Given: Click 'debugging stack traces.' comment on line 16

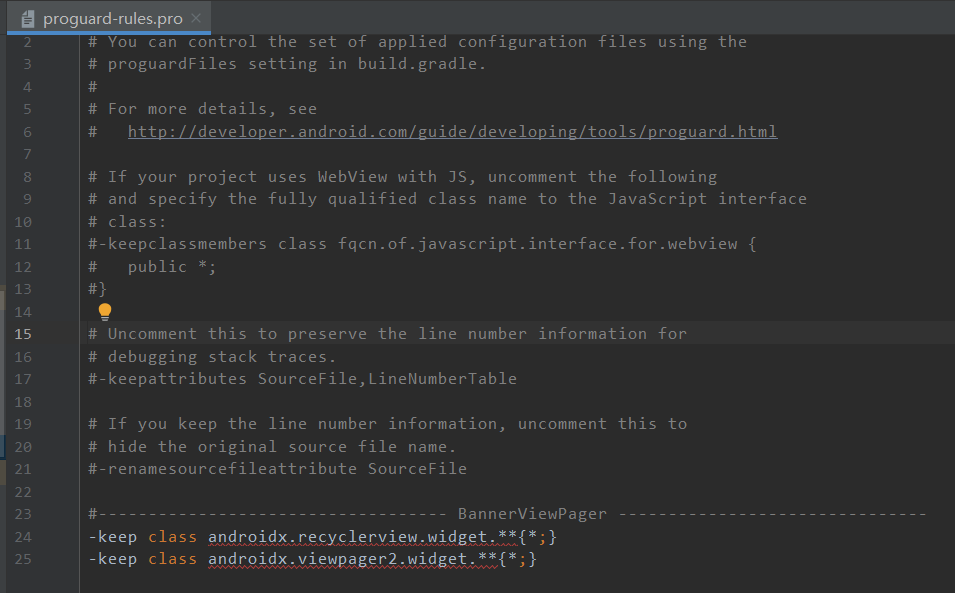Looking at the screenshot, I should point(222,357).
